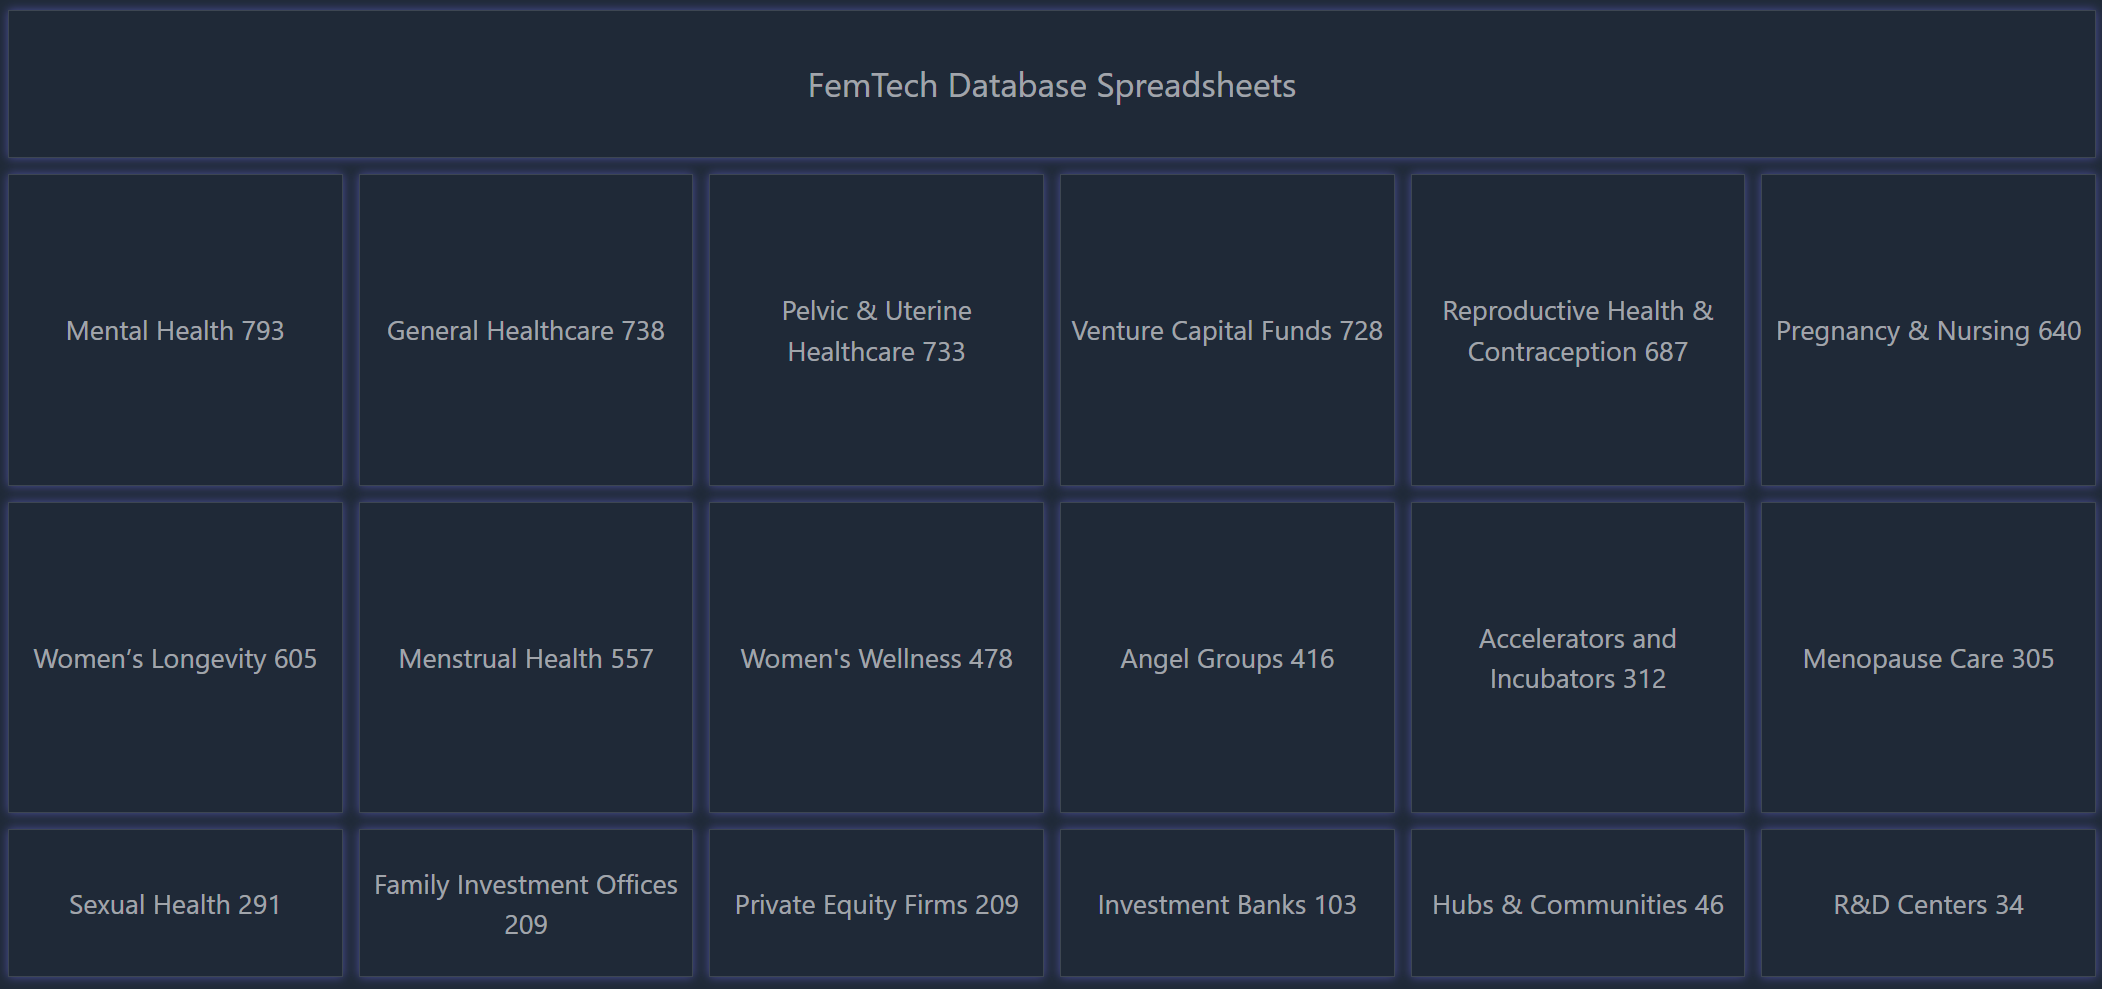Click the Menopause Care 305 tile
This screenshot has width=2102, height=989.
[1928, 658]
